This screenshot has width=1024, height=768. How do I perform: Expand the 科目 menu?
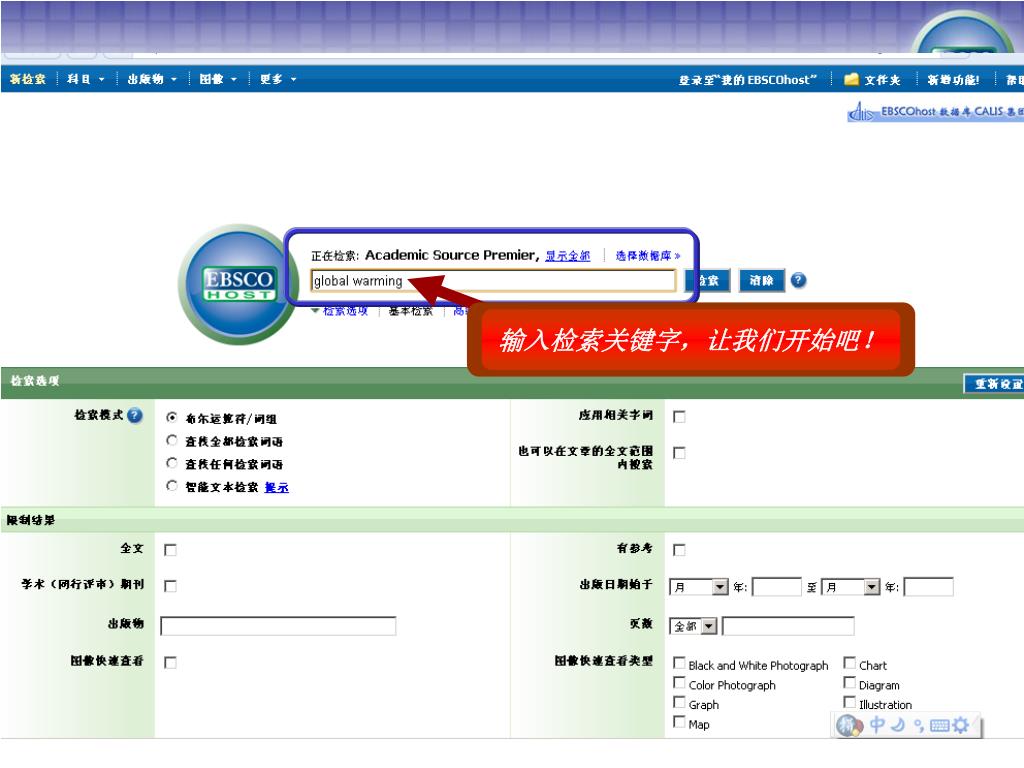86,79
